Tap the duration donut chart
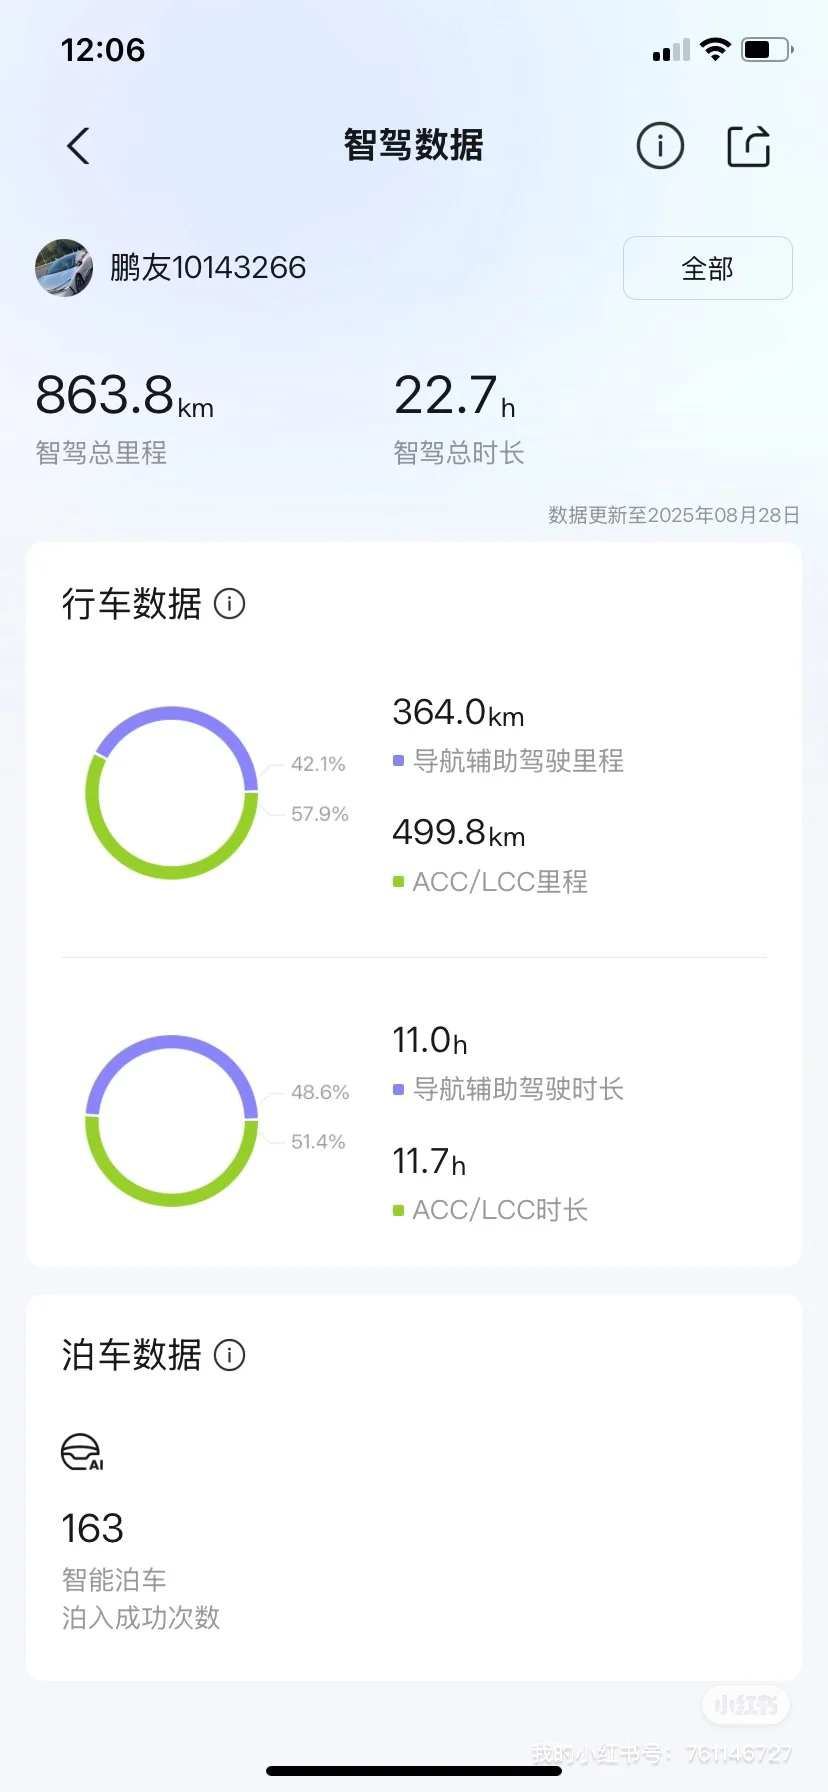828x1792 pixels. 172,1121
